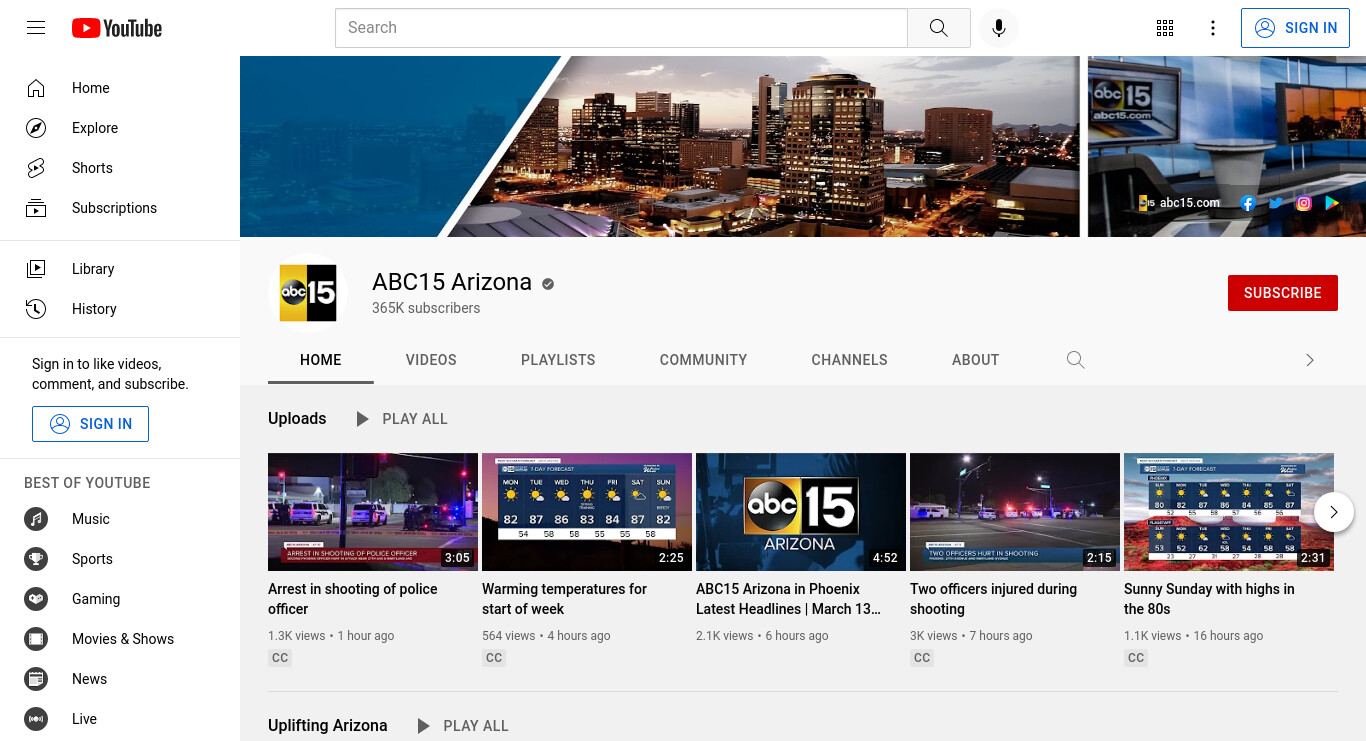This screenshot has width=1366, height=741.
Task: Open title 'Warming temperatures for start of week'
Action: [x=565, y=599]
